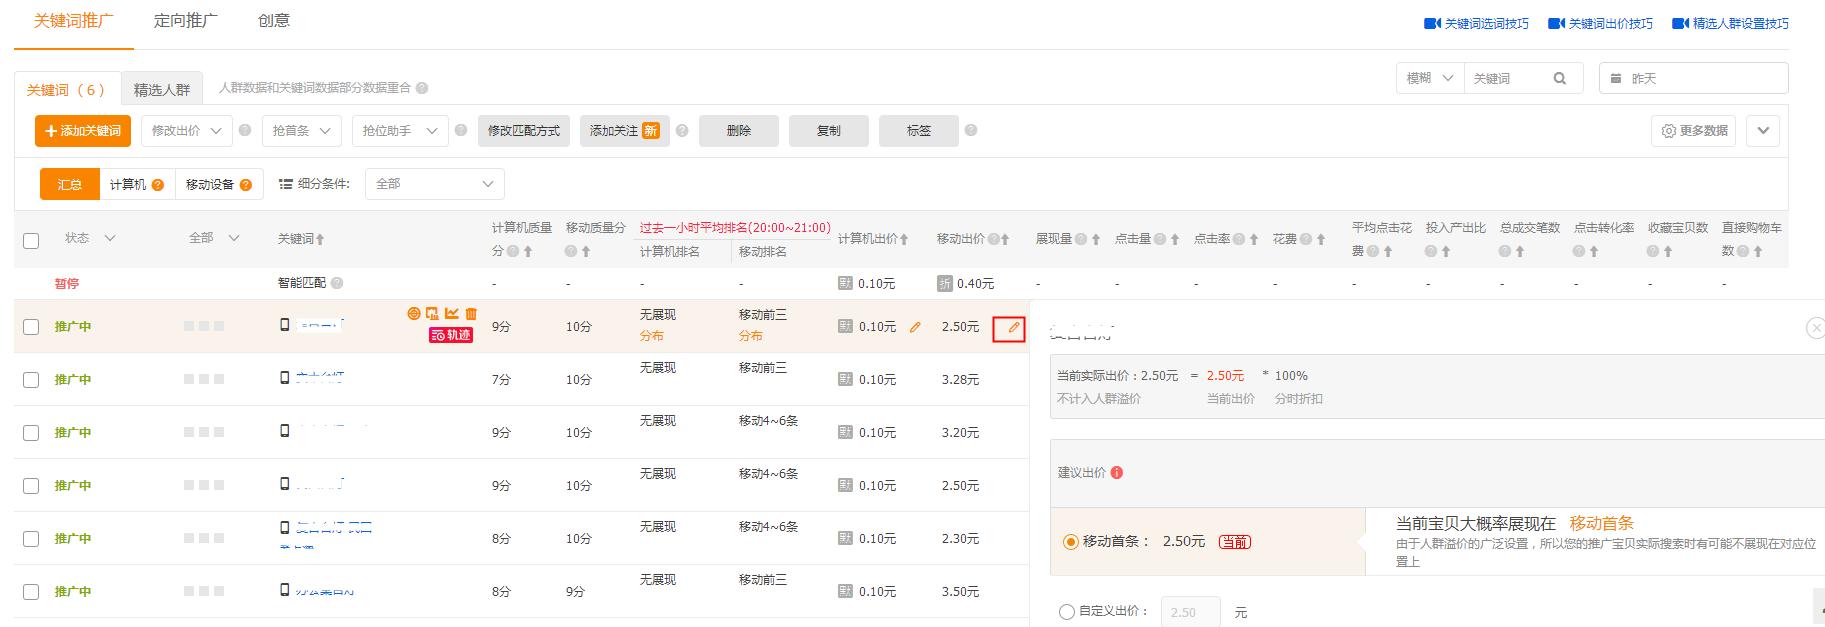
Task: Click help icon next to 标签 button
Action: coord(971,130)
